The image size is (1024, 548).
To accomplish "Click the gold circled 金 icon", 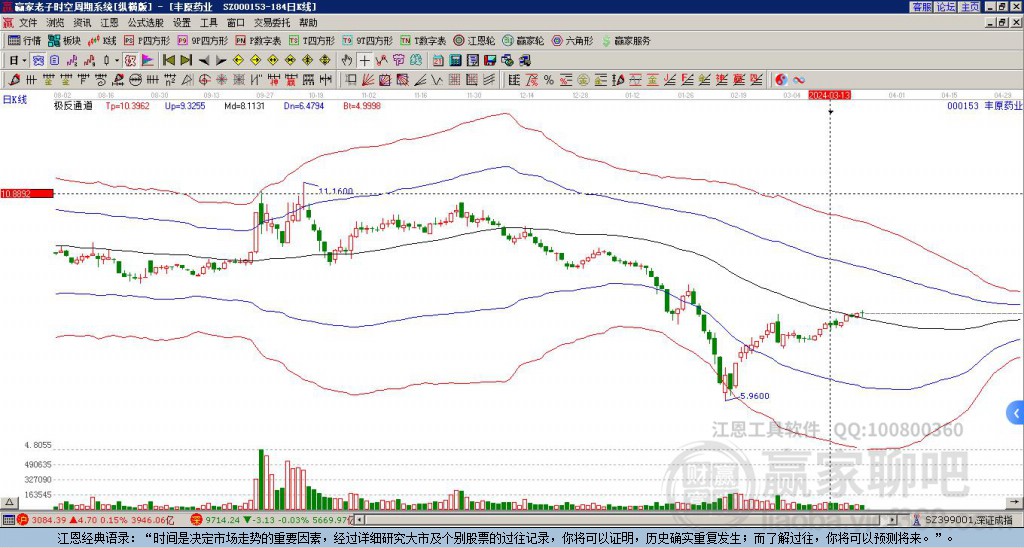I will (583, 80).
